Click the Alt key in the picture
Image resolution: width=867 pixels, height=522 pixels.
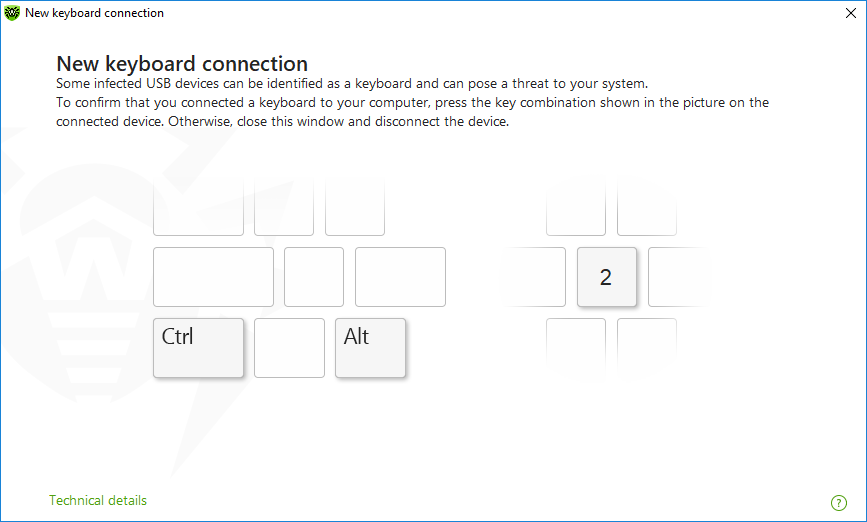click(x=370, y=347)
